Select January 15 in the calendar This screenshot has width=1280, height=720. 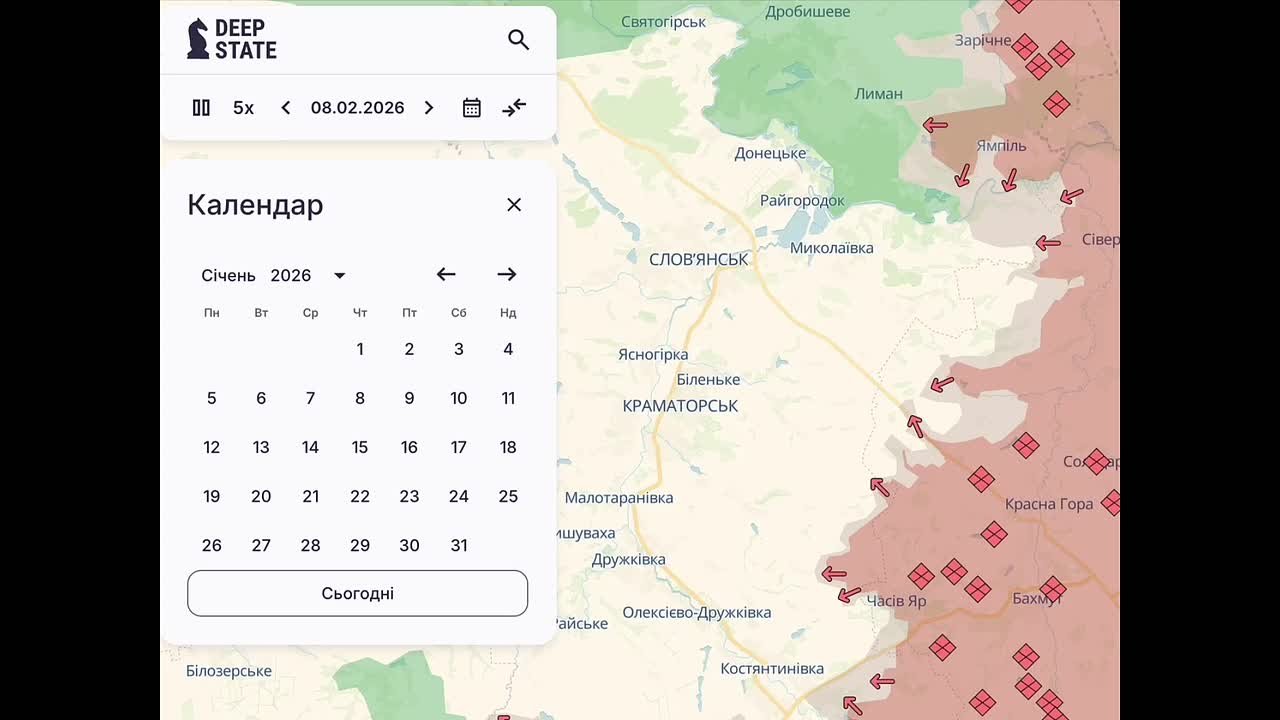360,448
